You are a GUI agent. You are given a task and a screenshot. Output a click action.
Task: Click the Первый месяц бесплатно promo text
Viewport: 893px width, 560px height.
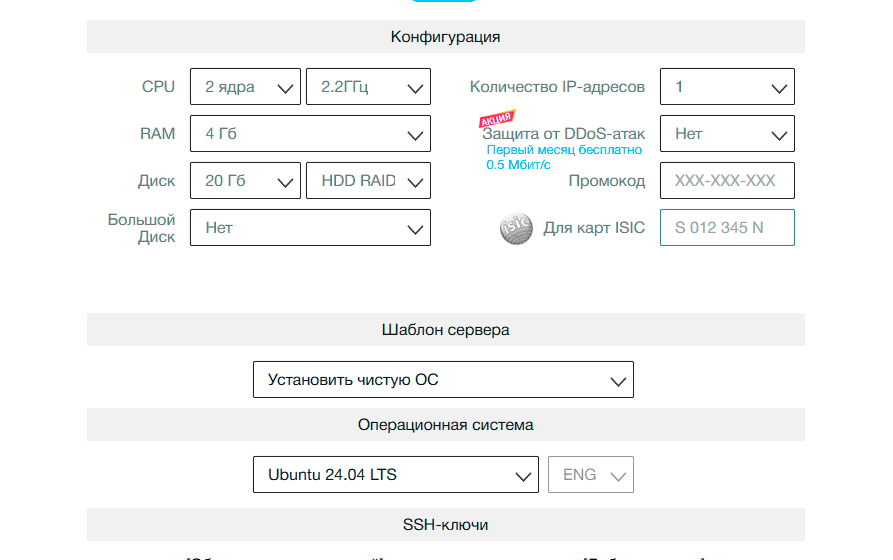(x=564, y=150)
